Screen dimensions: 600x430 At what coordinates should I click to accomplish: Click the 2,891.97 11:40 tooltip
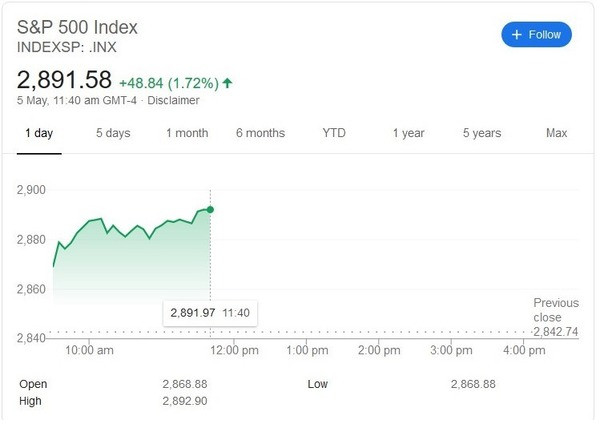pyautogui.click(x=210, y=313)
